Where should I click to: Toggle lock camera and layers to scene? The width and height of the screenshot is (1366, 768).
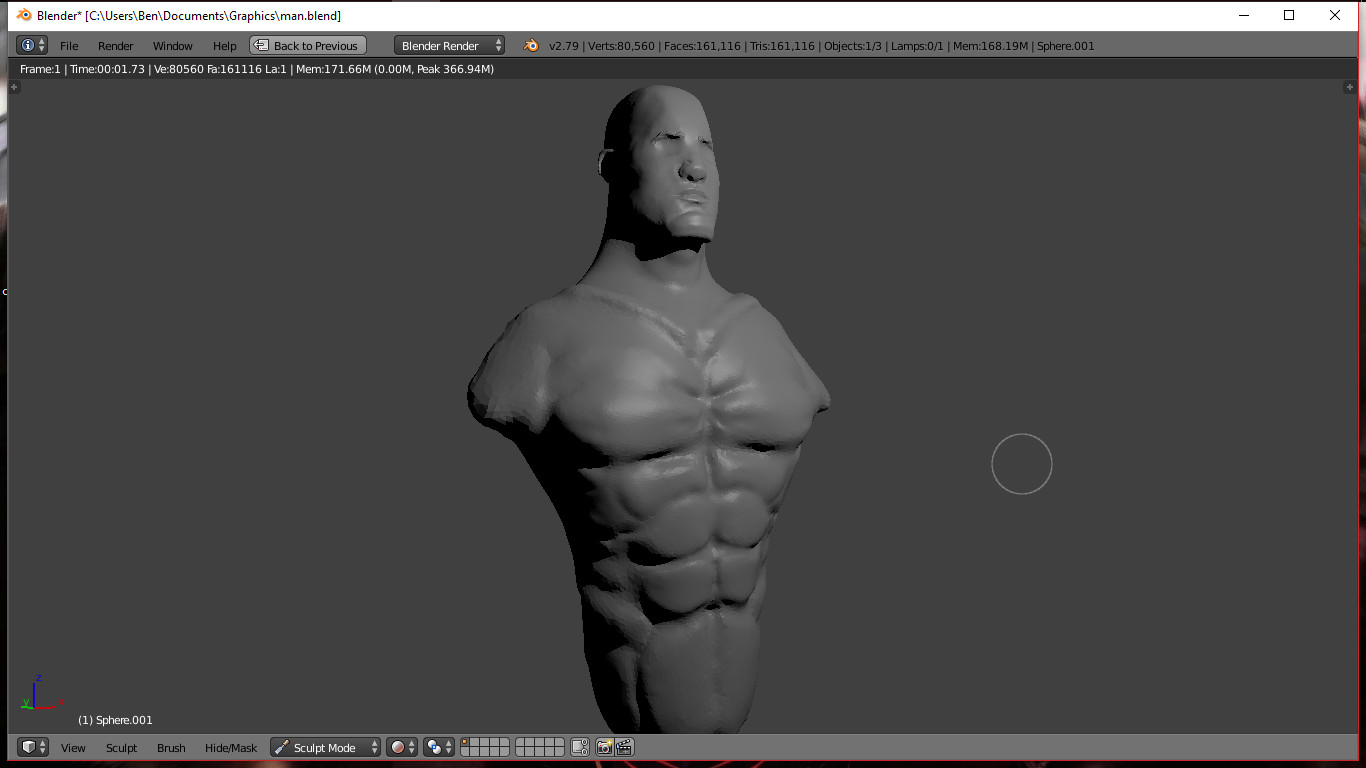coord(580,747)
